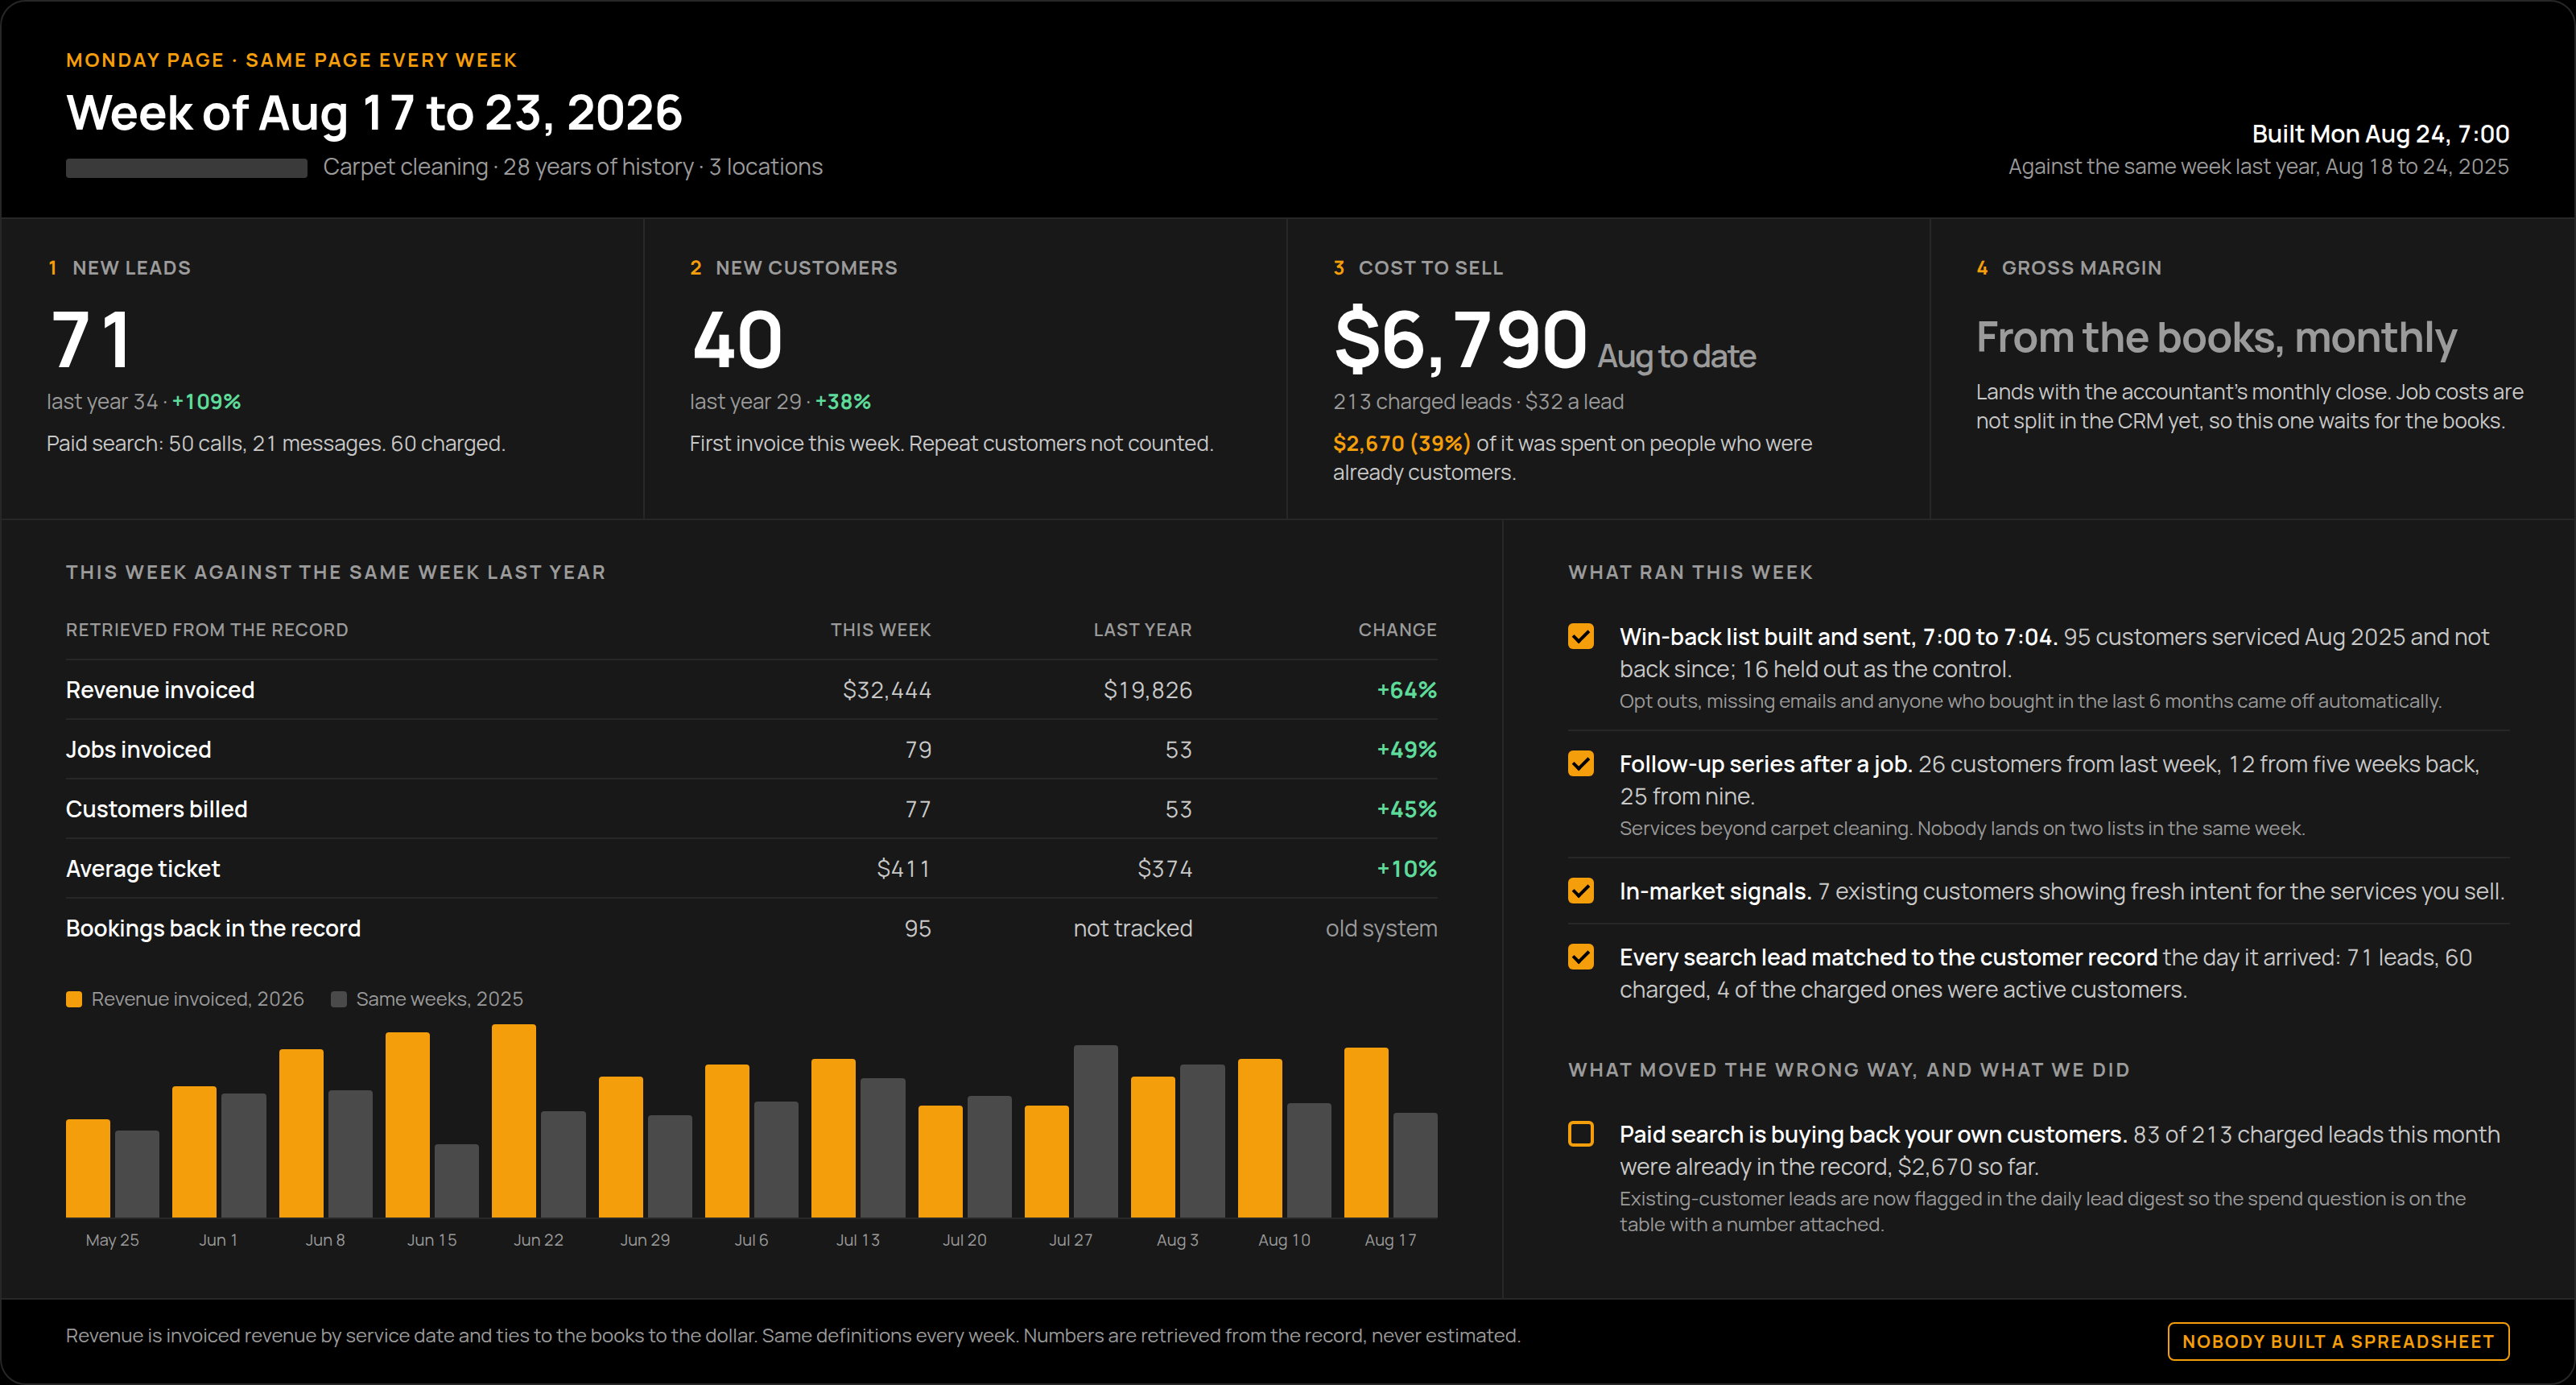2576x1385 pixels.
Task: Click the +38% change under New Customers
Action: [843, 402]
